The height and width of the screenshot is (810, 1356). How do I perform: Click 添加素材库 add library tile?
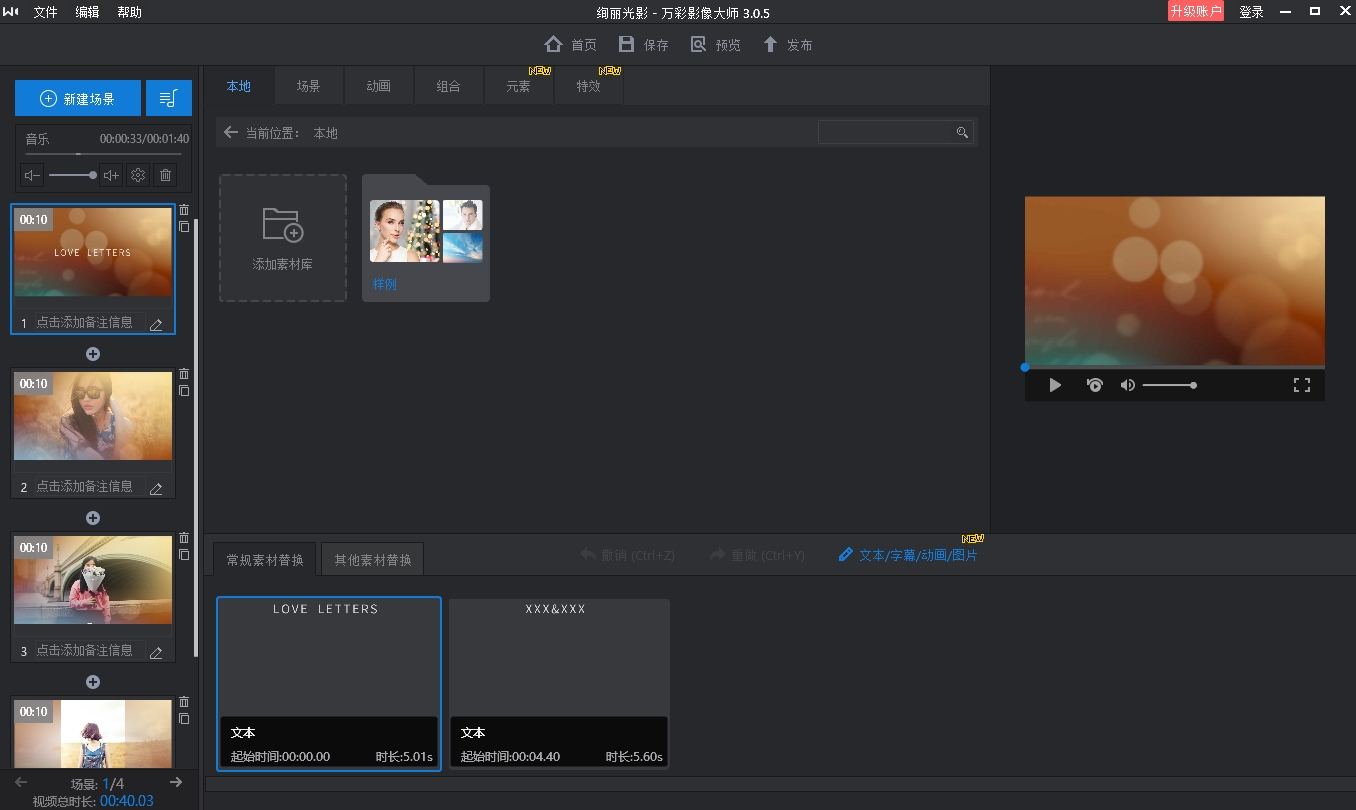[283, 238]
